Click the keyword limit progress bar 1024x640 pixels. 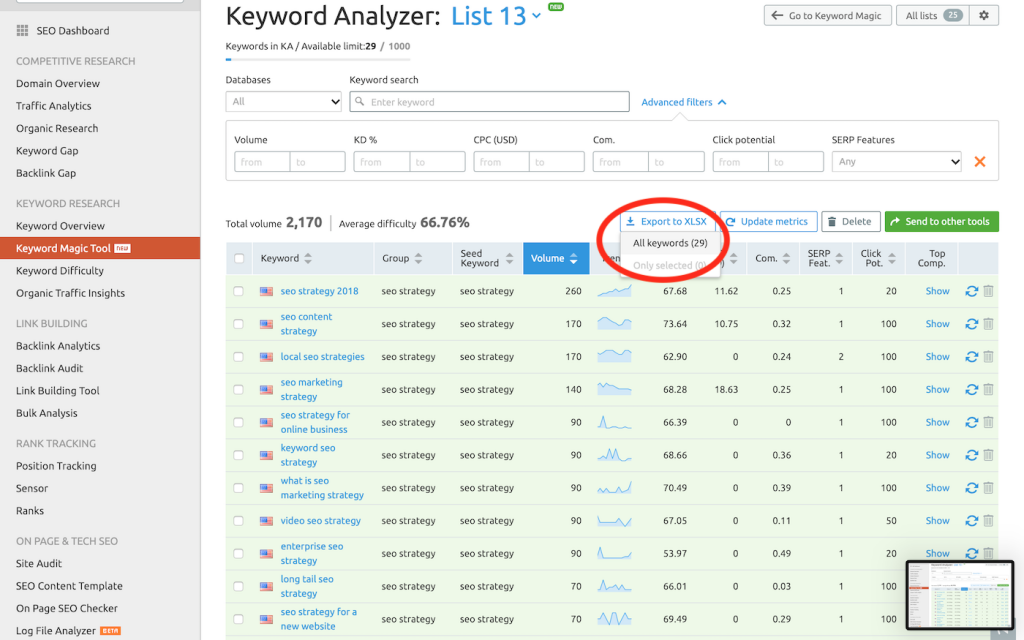[x=318, y=59]
